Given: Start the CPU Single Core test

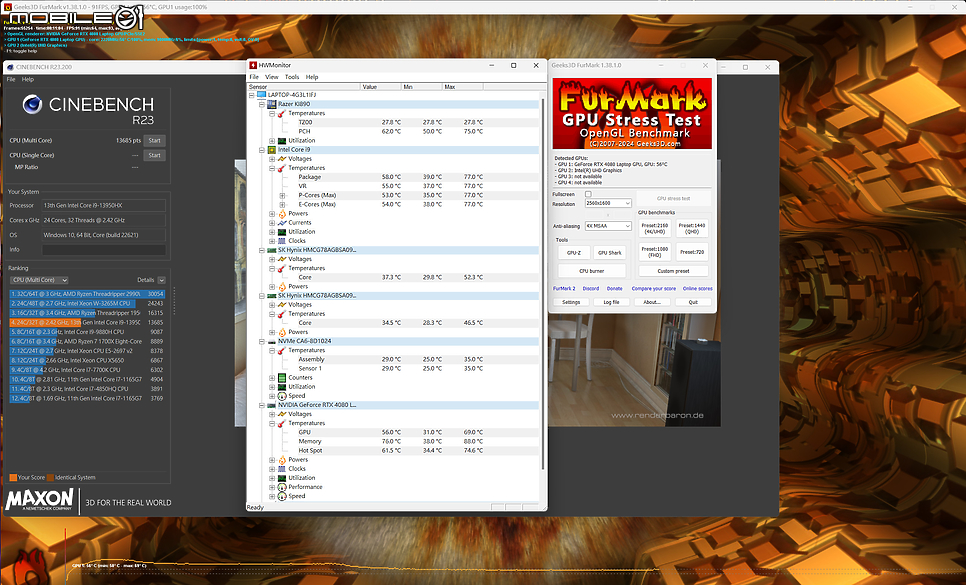Looking at the screenshot, I should click(155, 155).
